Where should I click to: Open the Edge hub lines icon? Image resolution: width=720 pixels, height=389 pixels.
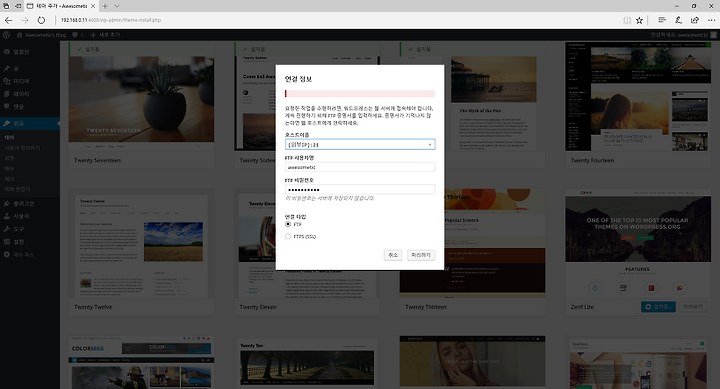pyautogui.click(x=662, y=20)
